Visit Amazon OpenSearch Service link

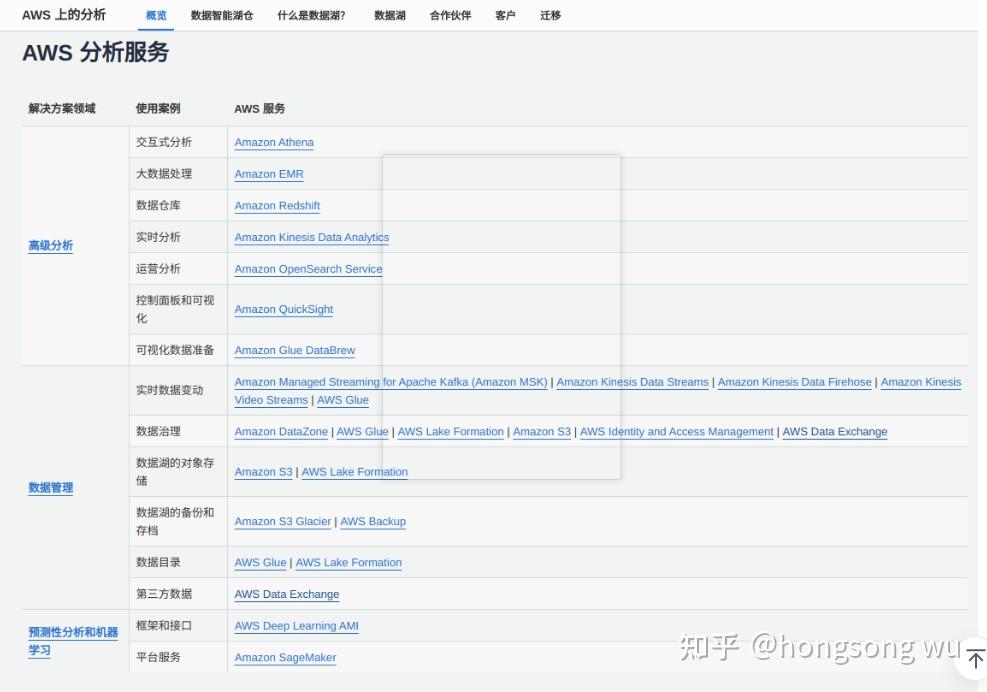coord(308,269)
